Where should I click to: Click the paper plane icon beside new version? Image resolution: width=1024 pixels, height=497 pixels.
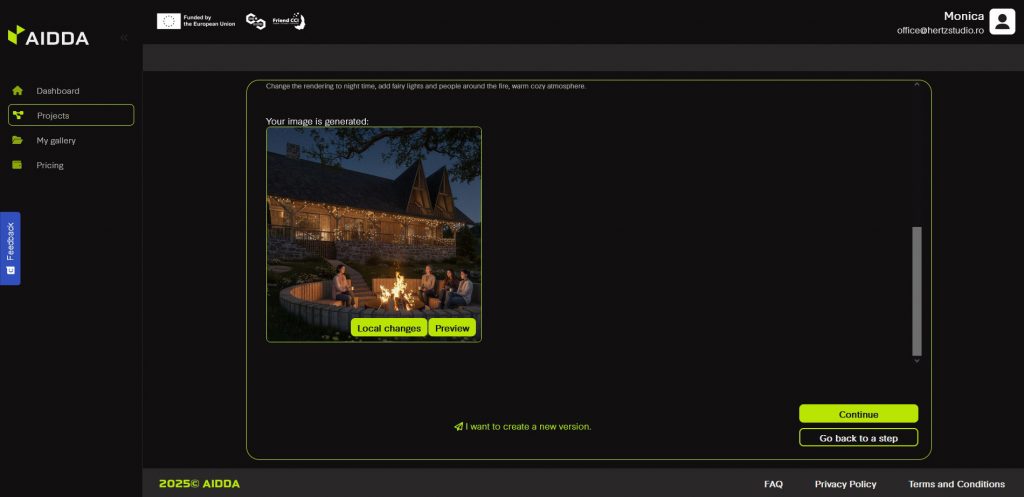[x=458, y=426]
